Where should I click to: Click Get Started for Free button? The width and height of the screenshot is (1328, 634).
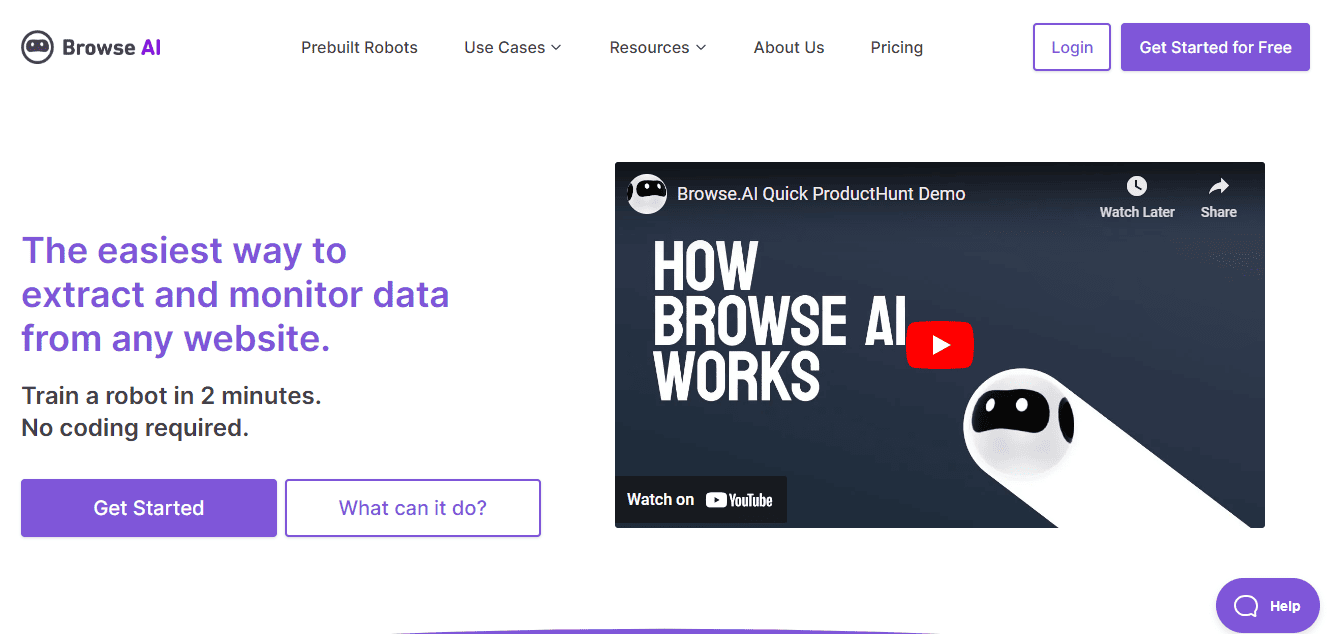click(x=1215, y=47)
